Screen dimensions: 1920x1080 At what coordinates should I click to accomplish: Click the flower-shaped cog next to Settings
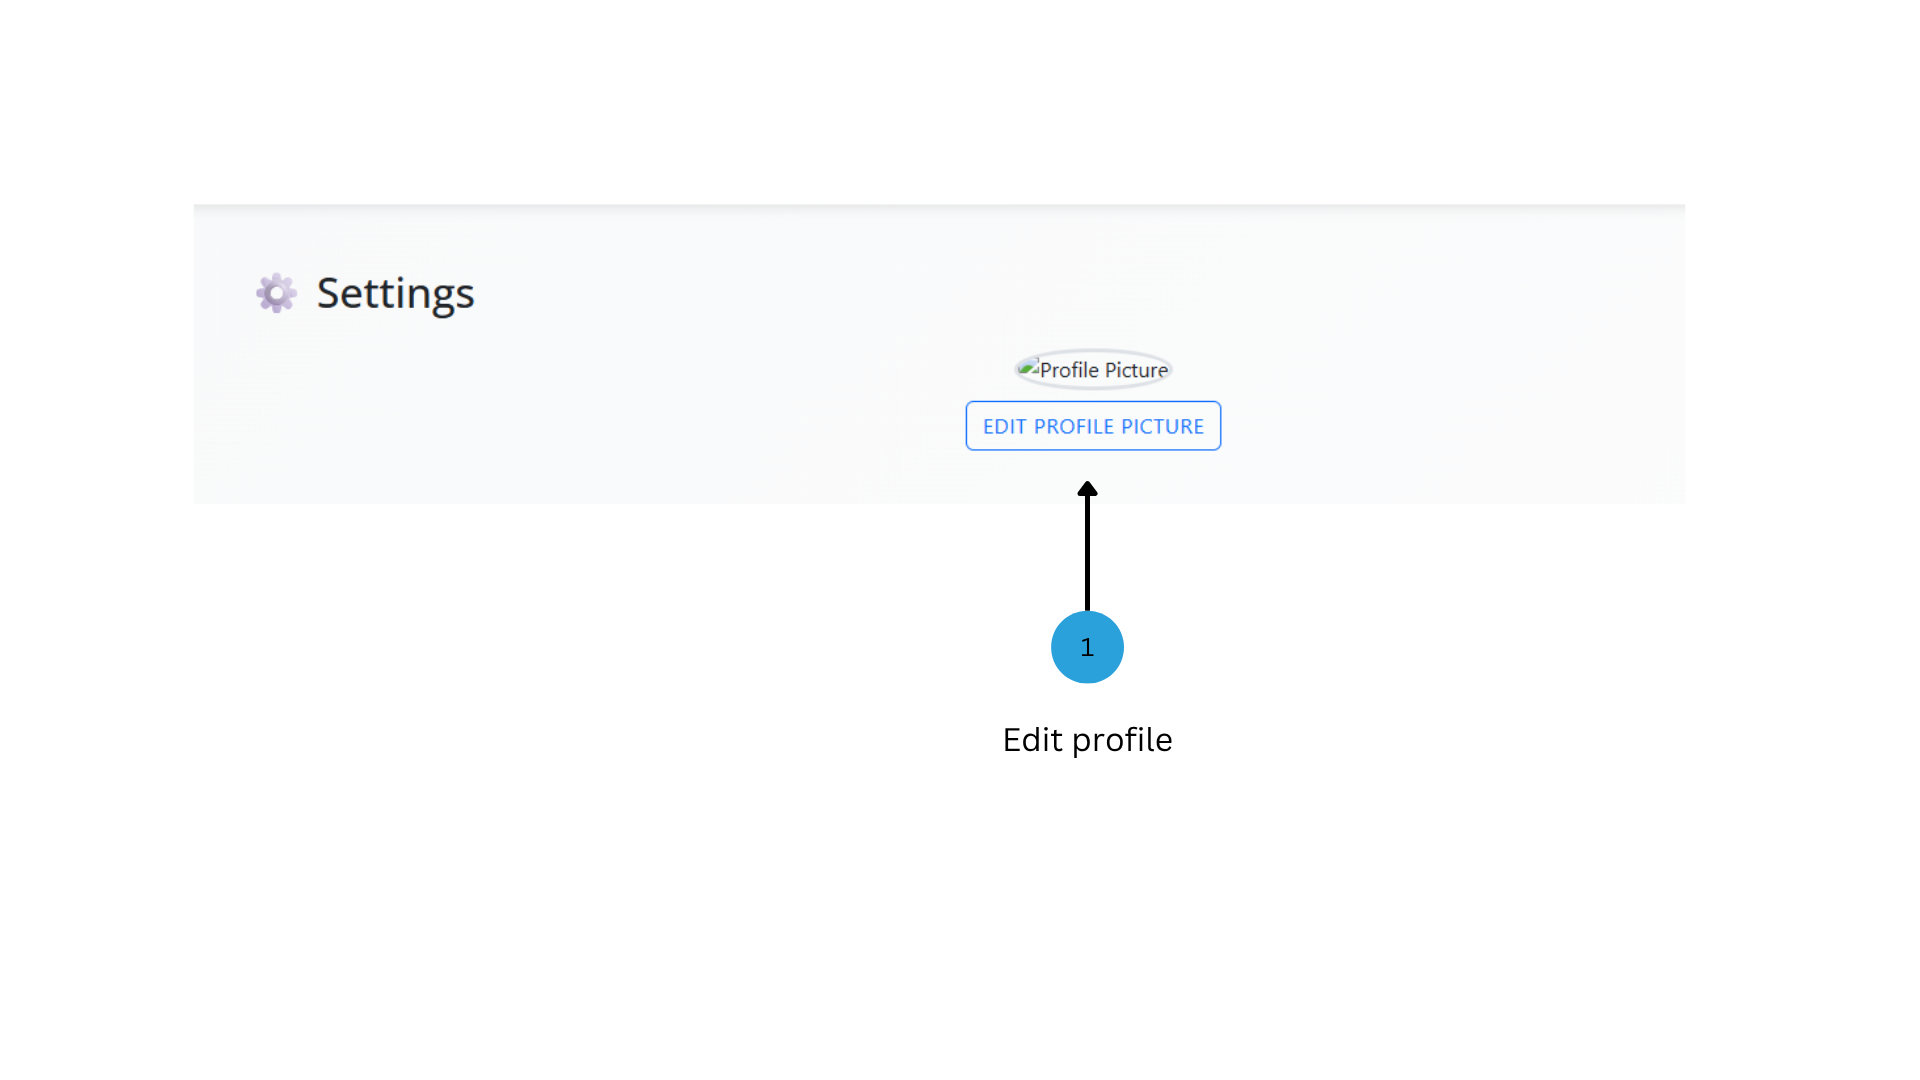coord(276,293)
